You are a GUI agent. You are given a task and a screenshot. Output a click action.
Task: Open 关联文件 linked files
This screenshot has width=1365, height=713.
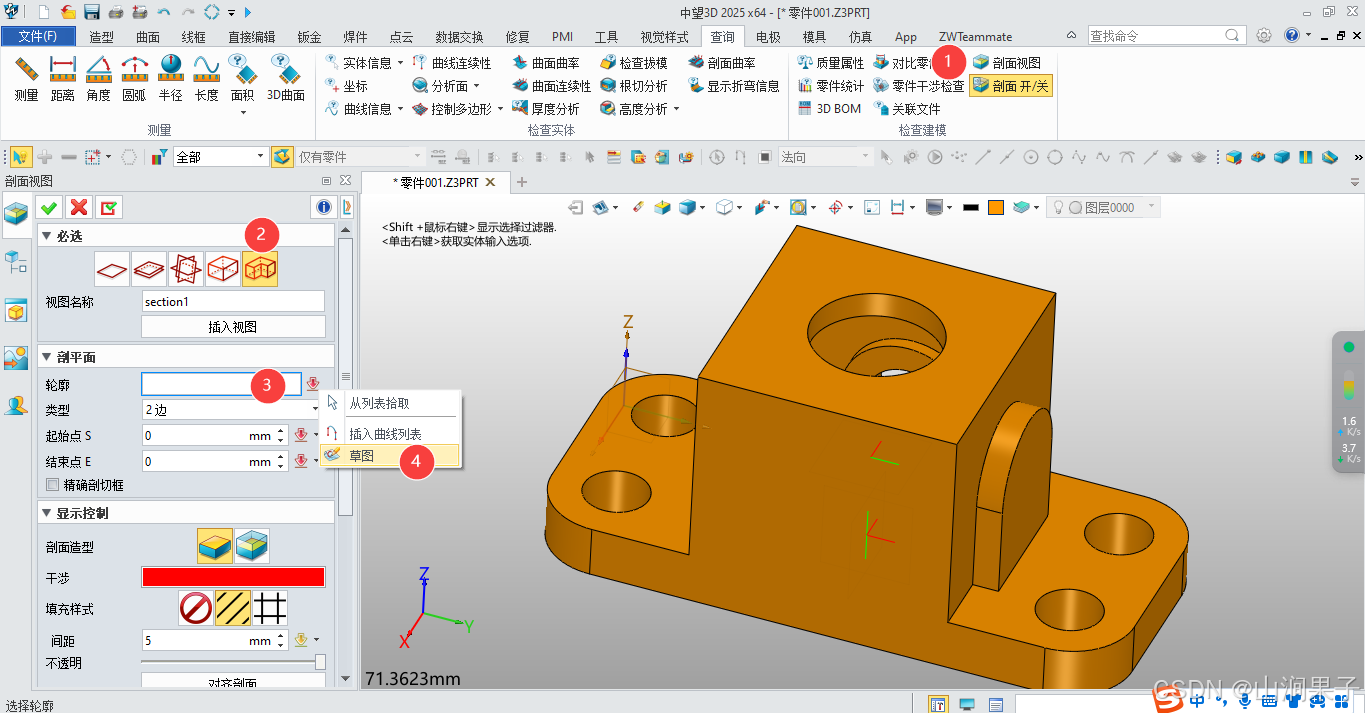(x=906, y=109)
